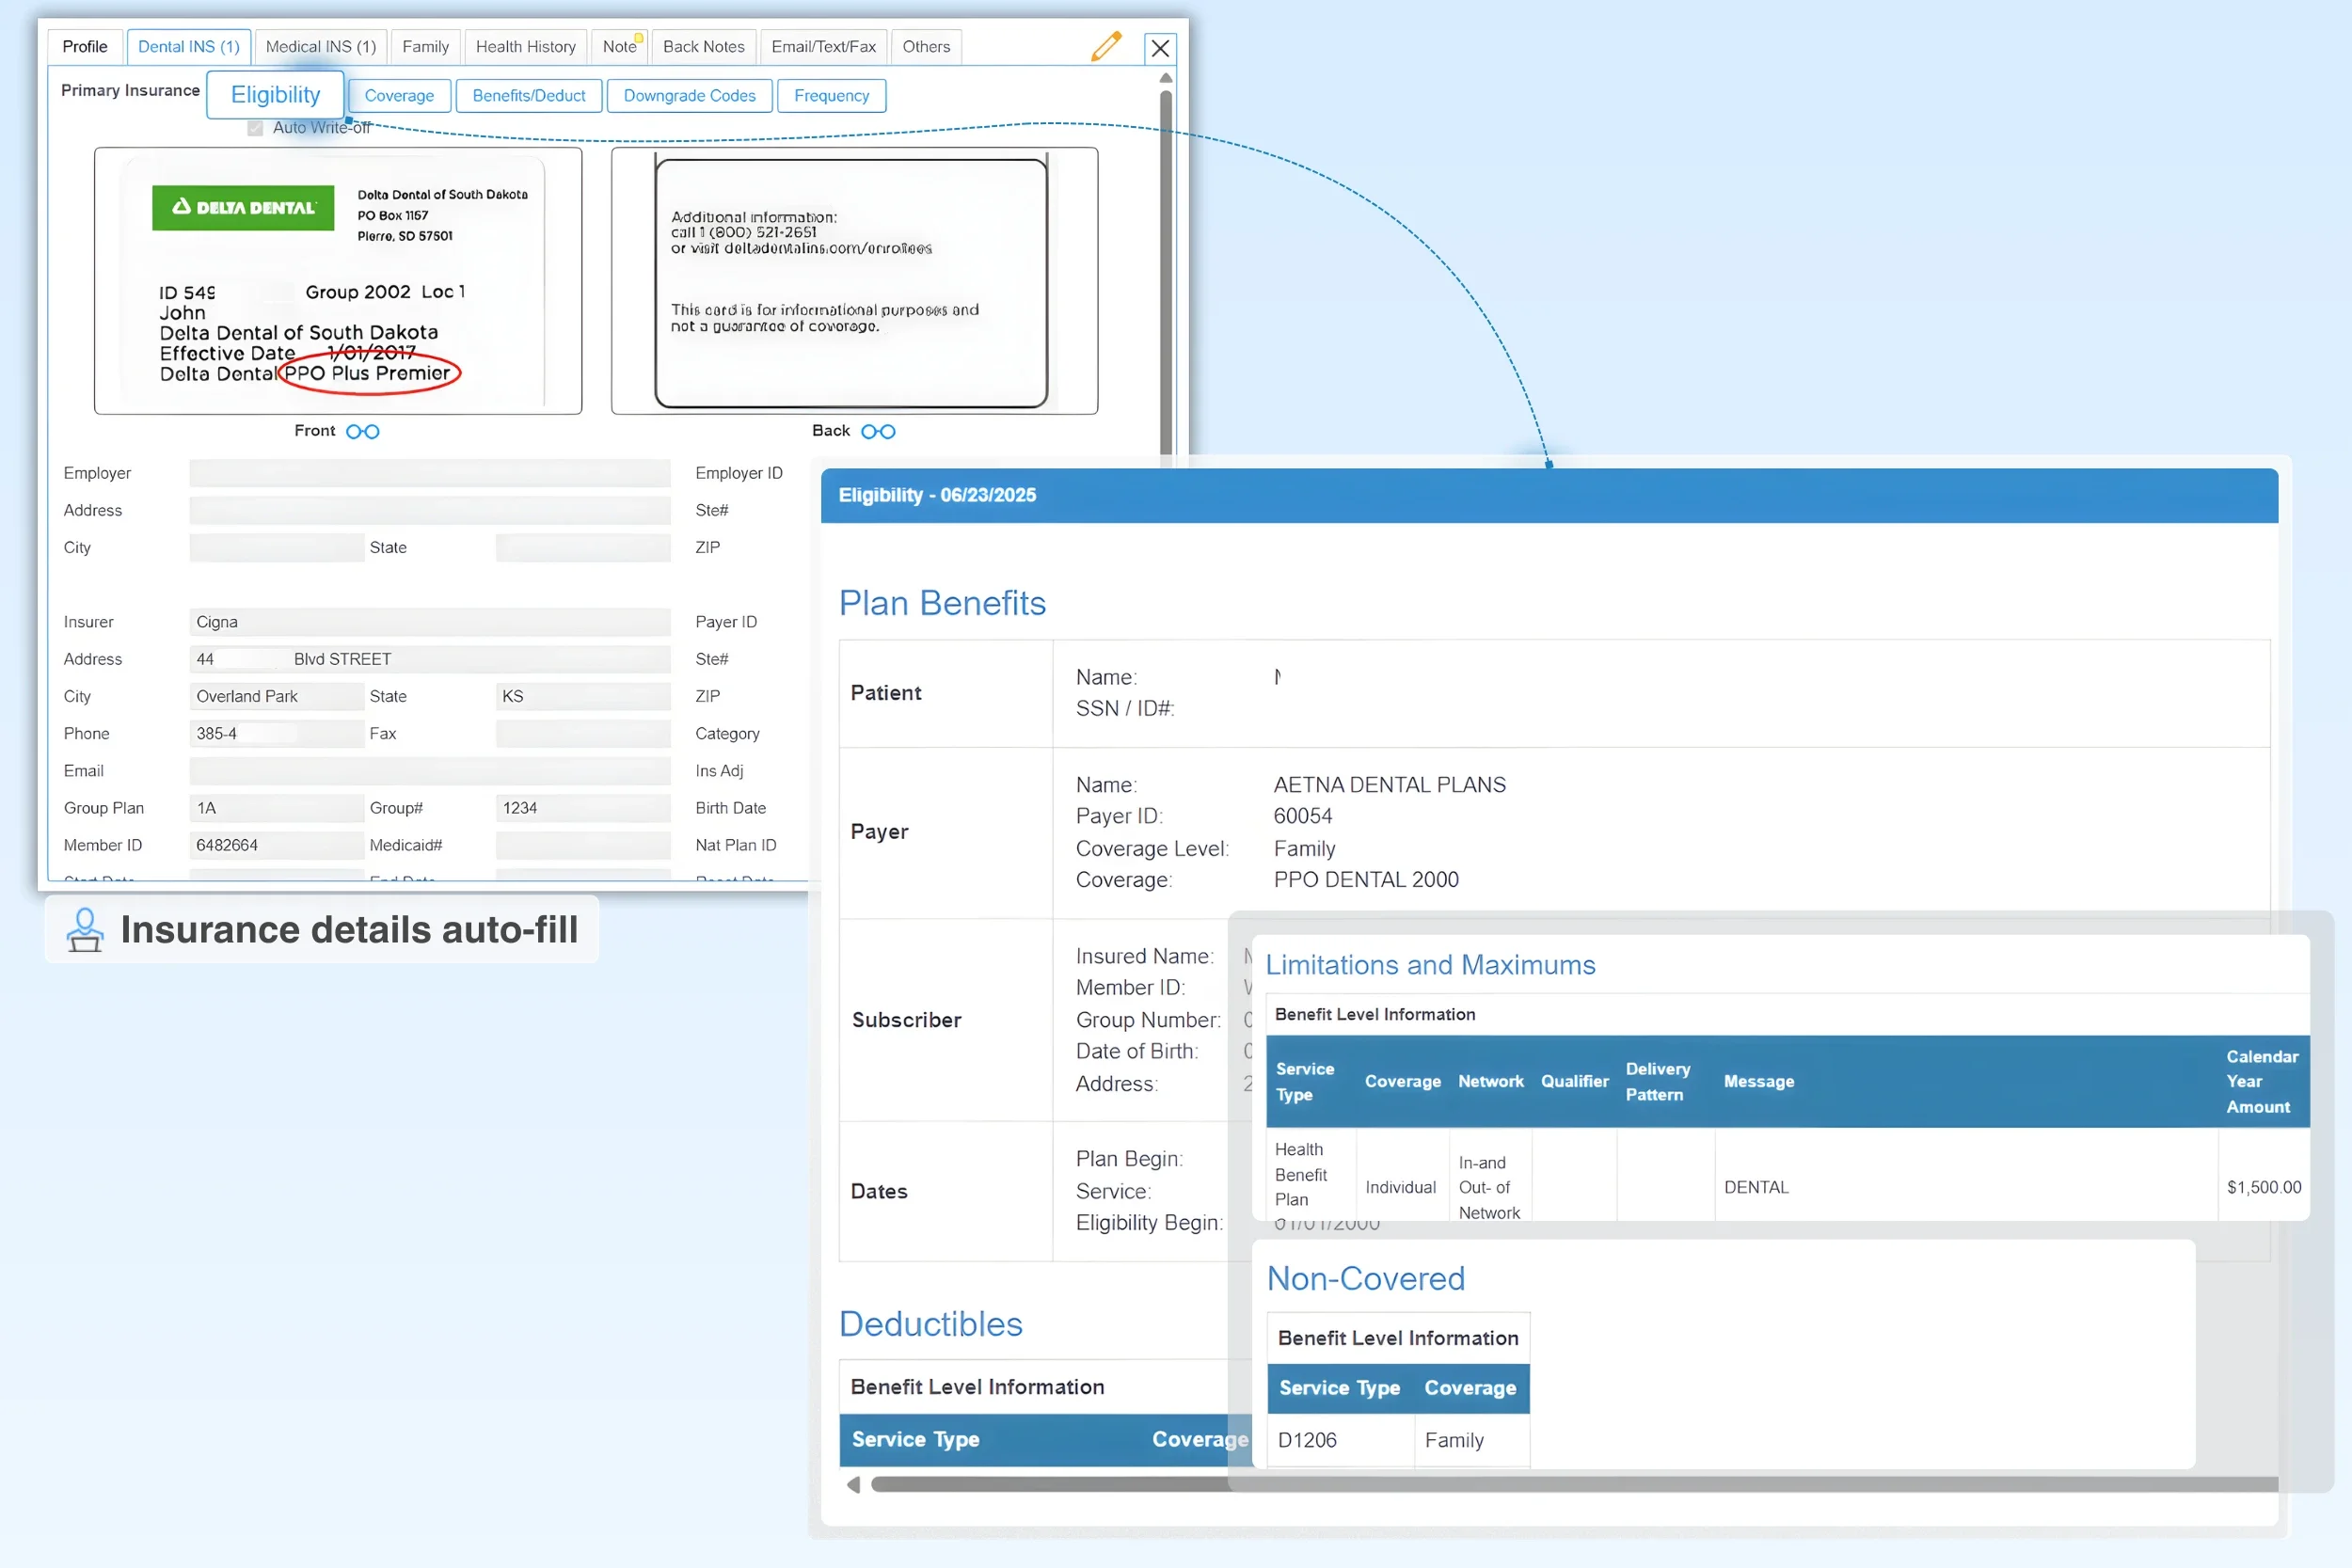The image size is (2352, 1568).
Task: Open the Coverage section button
Action: (399, 96)
